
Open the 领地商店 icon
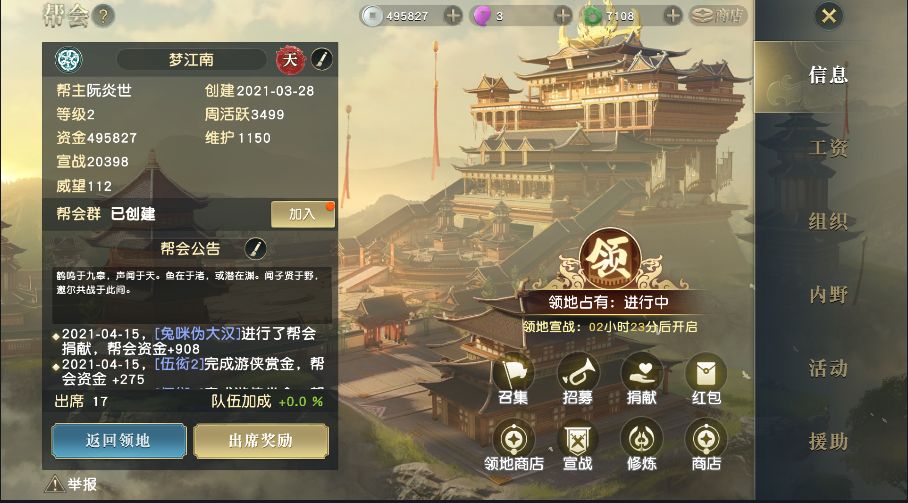coord(514,439)
